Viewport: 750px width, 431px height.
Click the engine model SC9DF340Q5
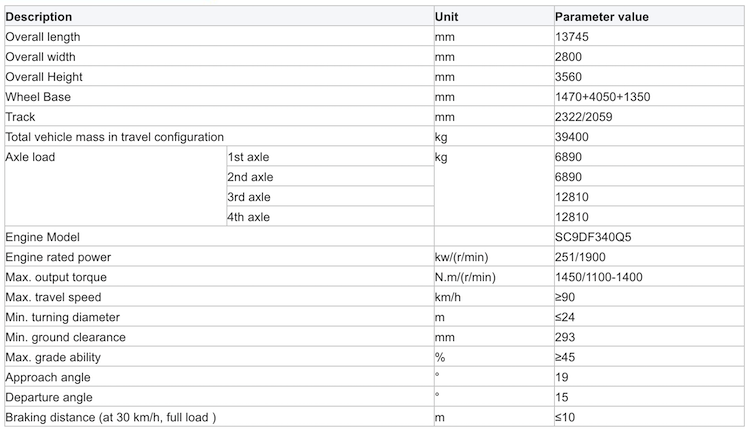[593, 237]
